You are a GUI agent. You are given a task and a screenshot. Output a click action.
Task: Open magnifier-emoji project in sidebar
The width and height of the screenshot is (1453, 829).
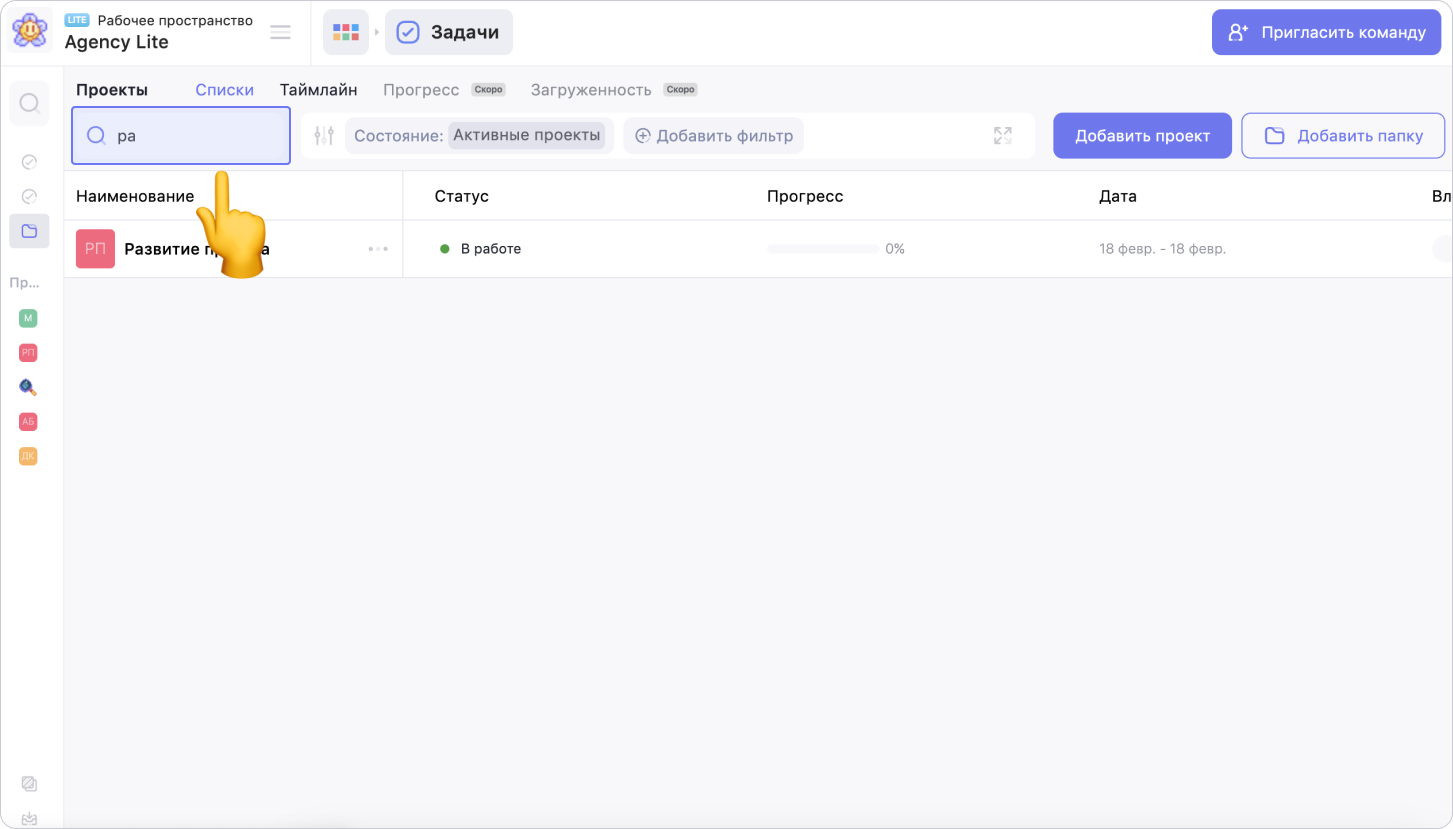[x=28, y=387]
